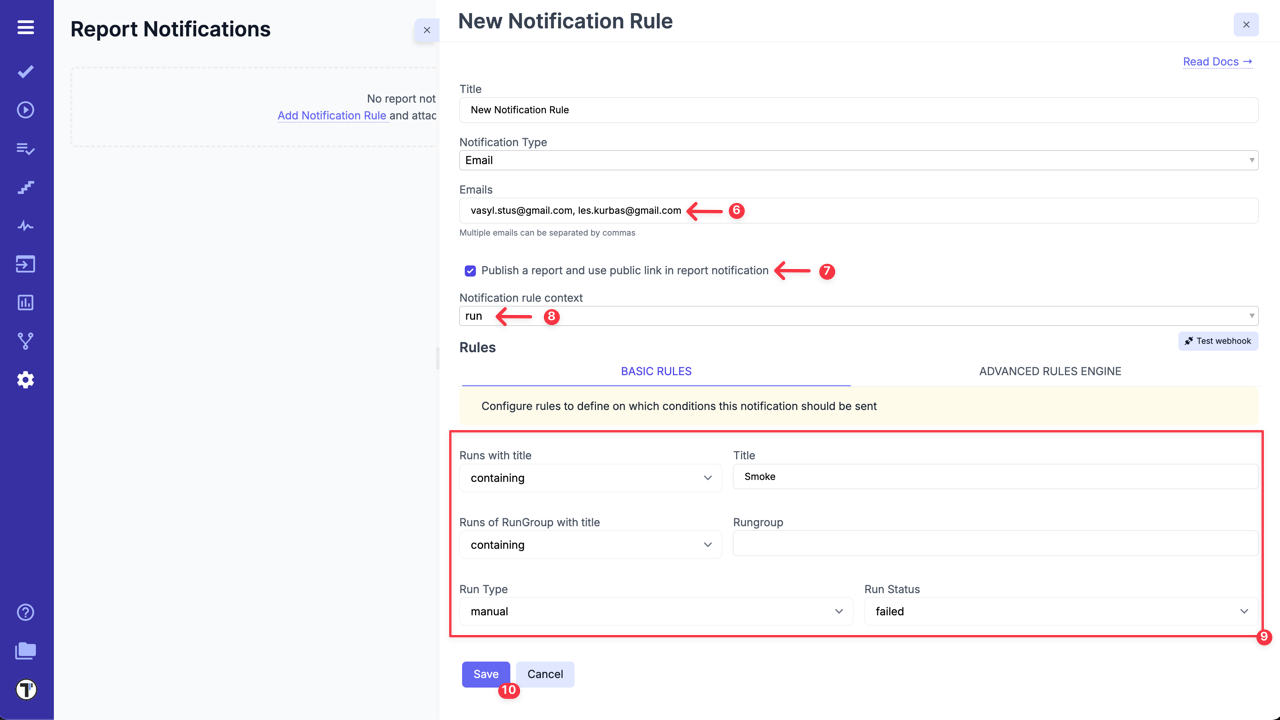Open the Analytics chart icon in sidebar
This screenshot has height=720, width=1280.
[26, 302]
